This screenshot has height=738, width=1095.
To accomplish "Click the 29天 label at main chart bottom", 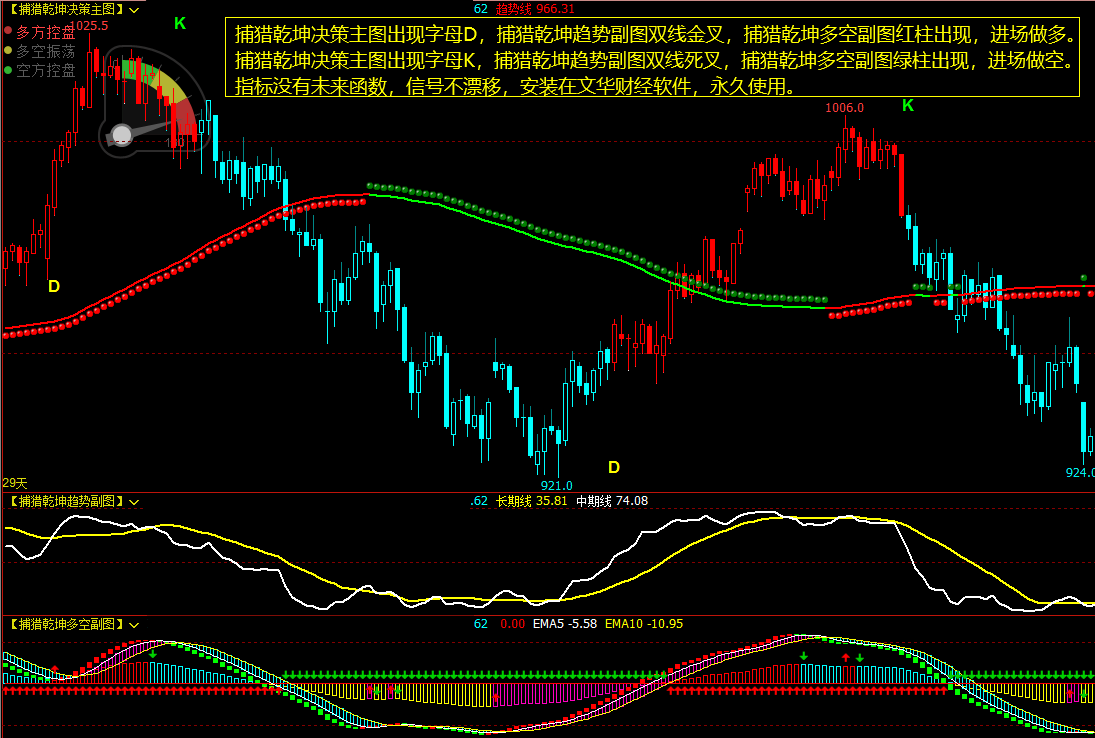I will pyautogui.click(x=15, y=482).
